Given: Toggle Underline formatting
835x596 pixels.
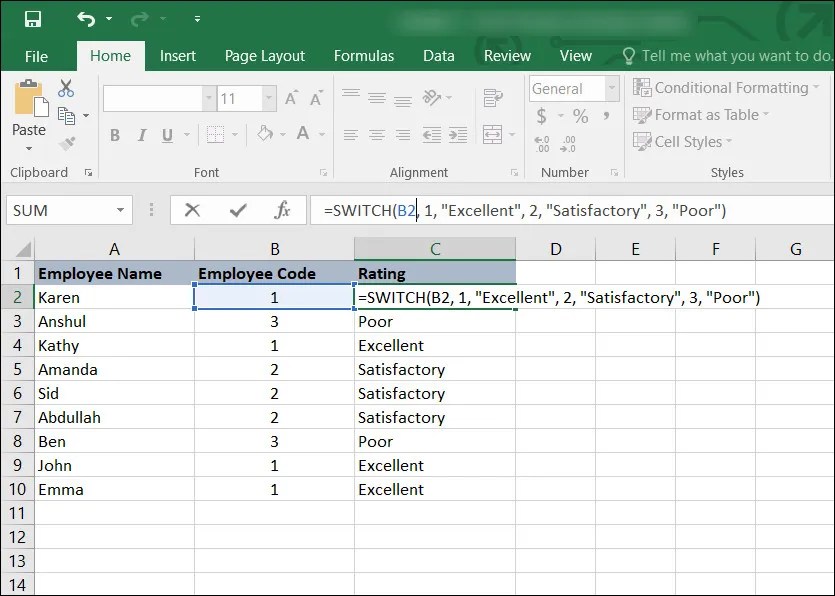Looking at the screenshot, I should click(167, 135).
